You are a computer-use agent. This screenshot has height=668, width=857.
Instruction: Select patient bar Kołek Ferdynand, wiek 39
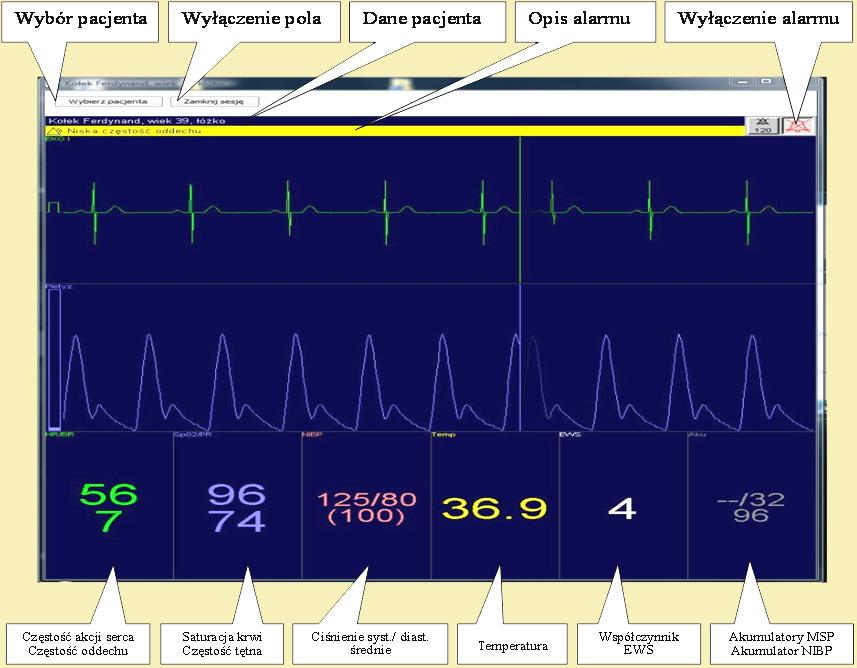point(395,121)
